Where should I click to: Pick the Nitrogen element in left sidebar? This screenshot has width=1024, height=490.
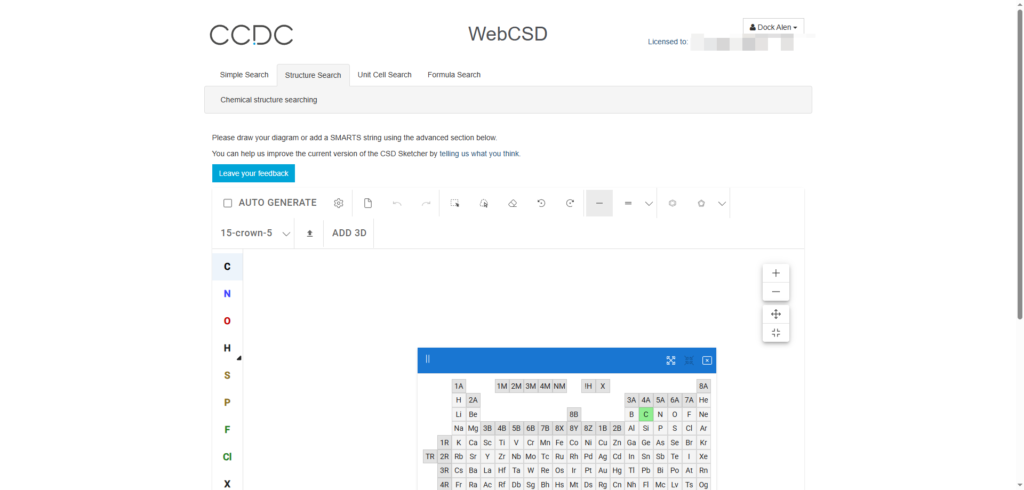click(227, 294)
